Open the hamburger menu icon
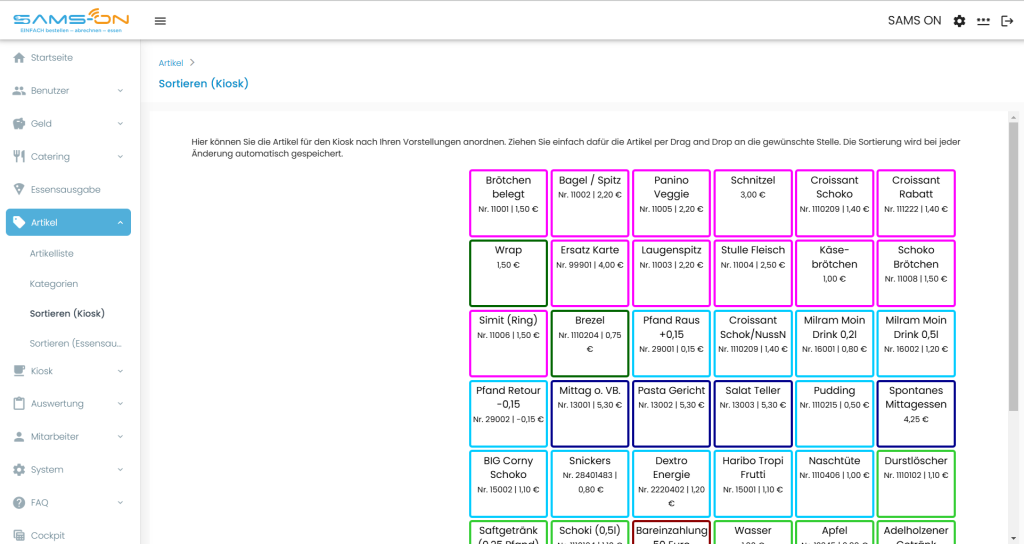 pos(160,21)
